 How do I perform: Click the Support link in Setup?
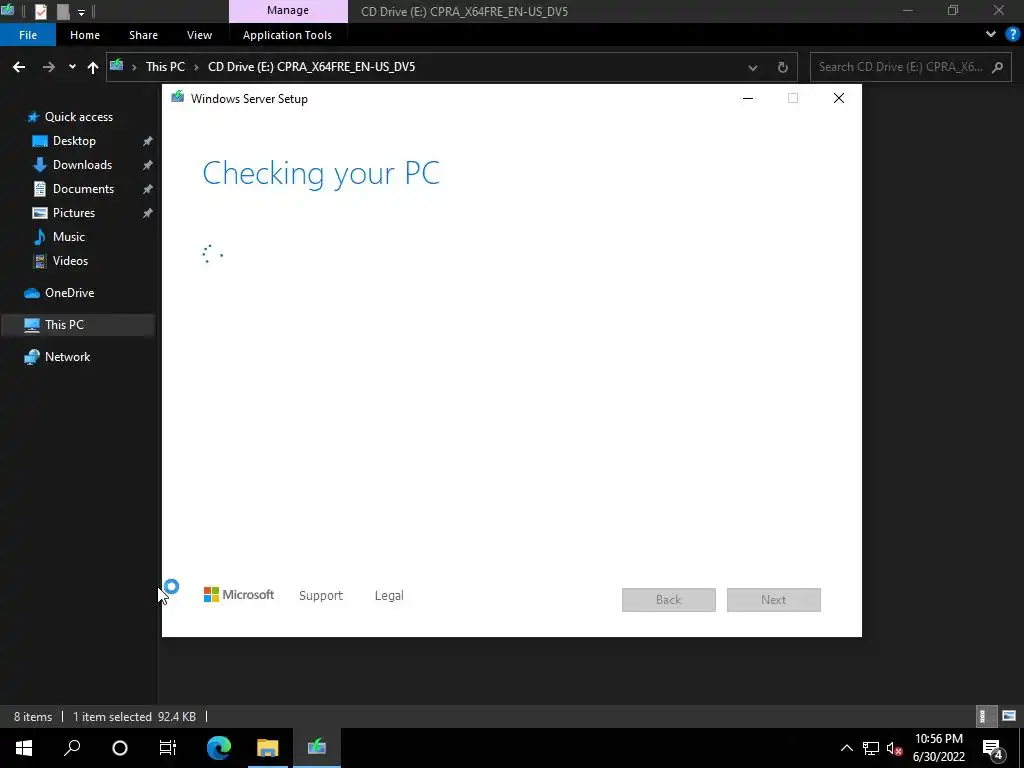[321, 596]
